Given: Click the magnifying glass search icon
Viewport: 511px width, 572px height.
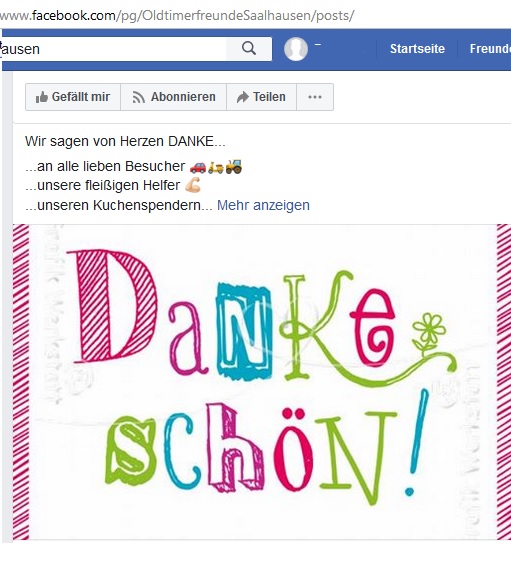Looking at the screenshot, I should coord(249,49).
